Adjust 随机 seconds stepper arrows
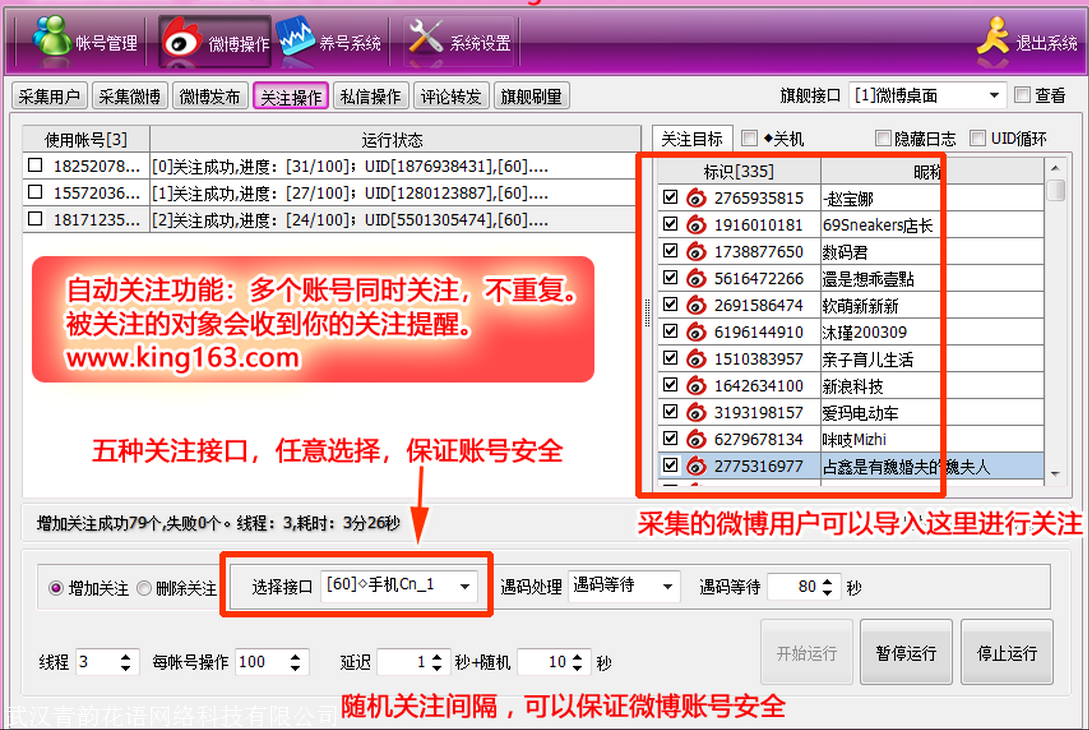 coord(578,663)
